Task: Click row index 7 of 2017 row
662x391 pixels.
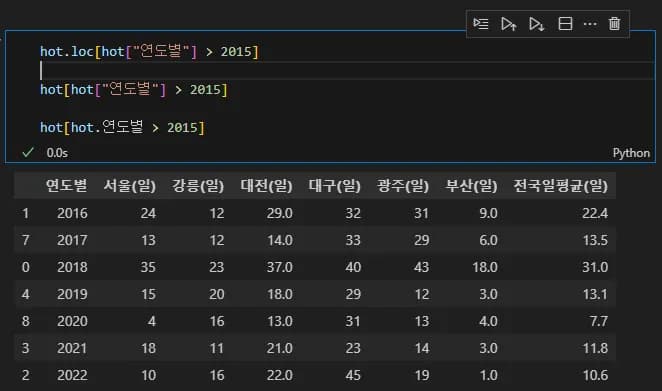Action: click(x=26, y=240)
